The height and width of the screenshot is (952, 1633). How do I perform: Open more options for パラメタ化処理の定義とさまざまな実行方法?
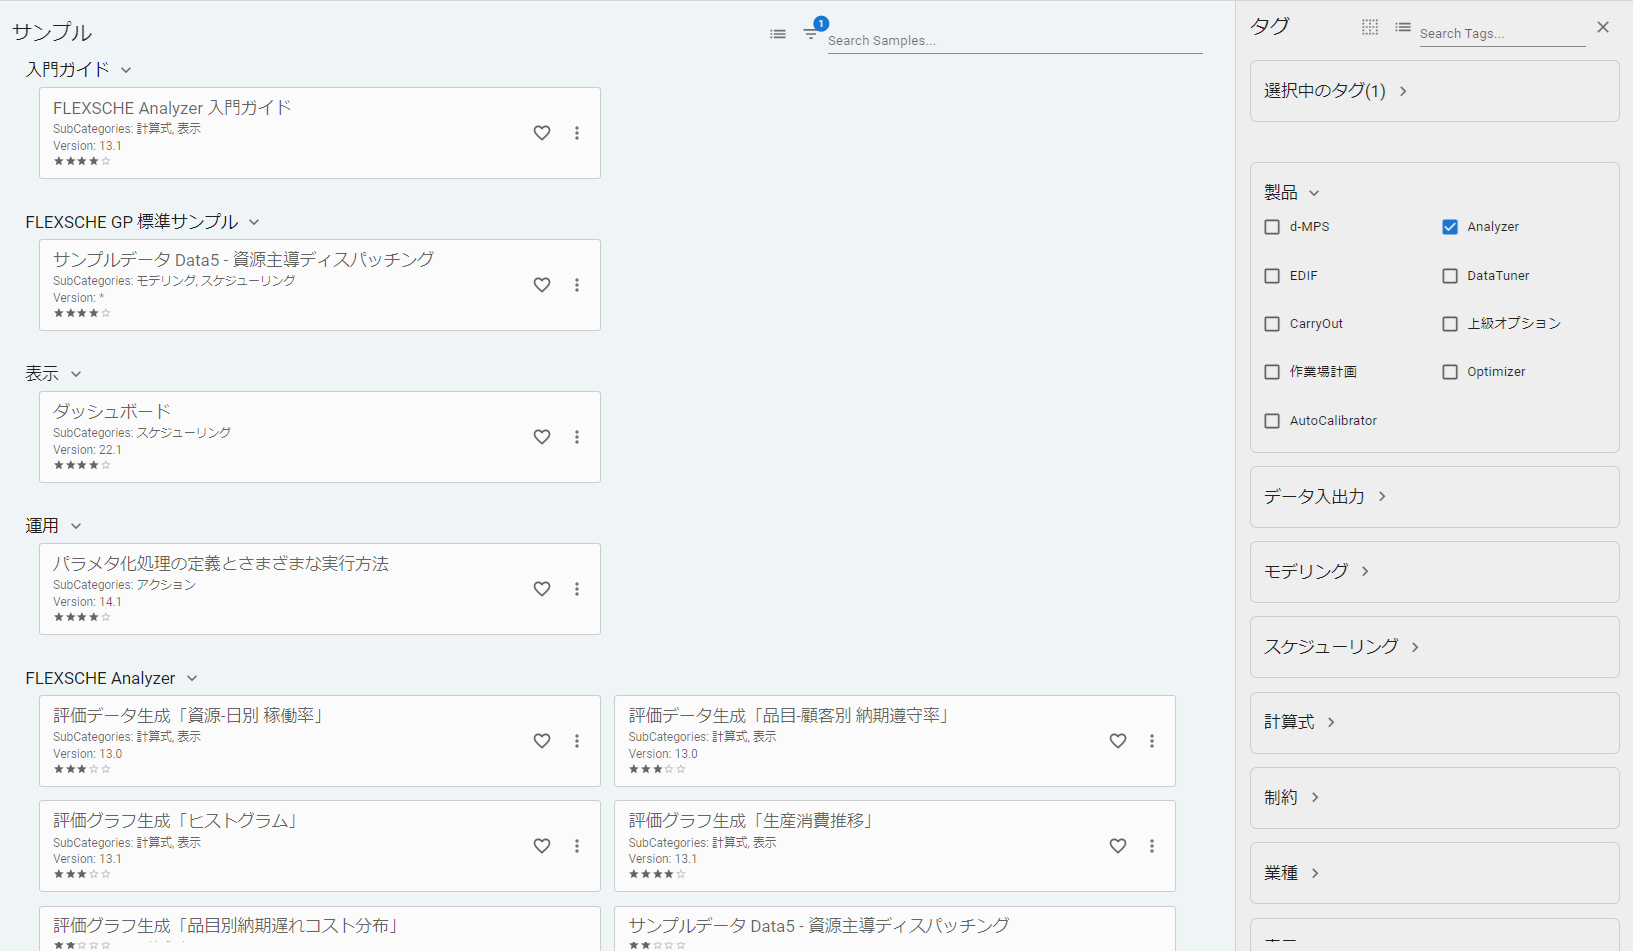(577, 589)
